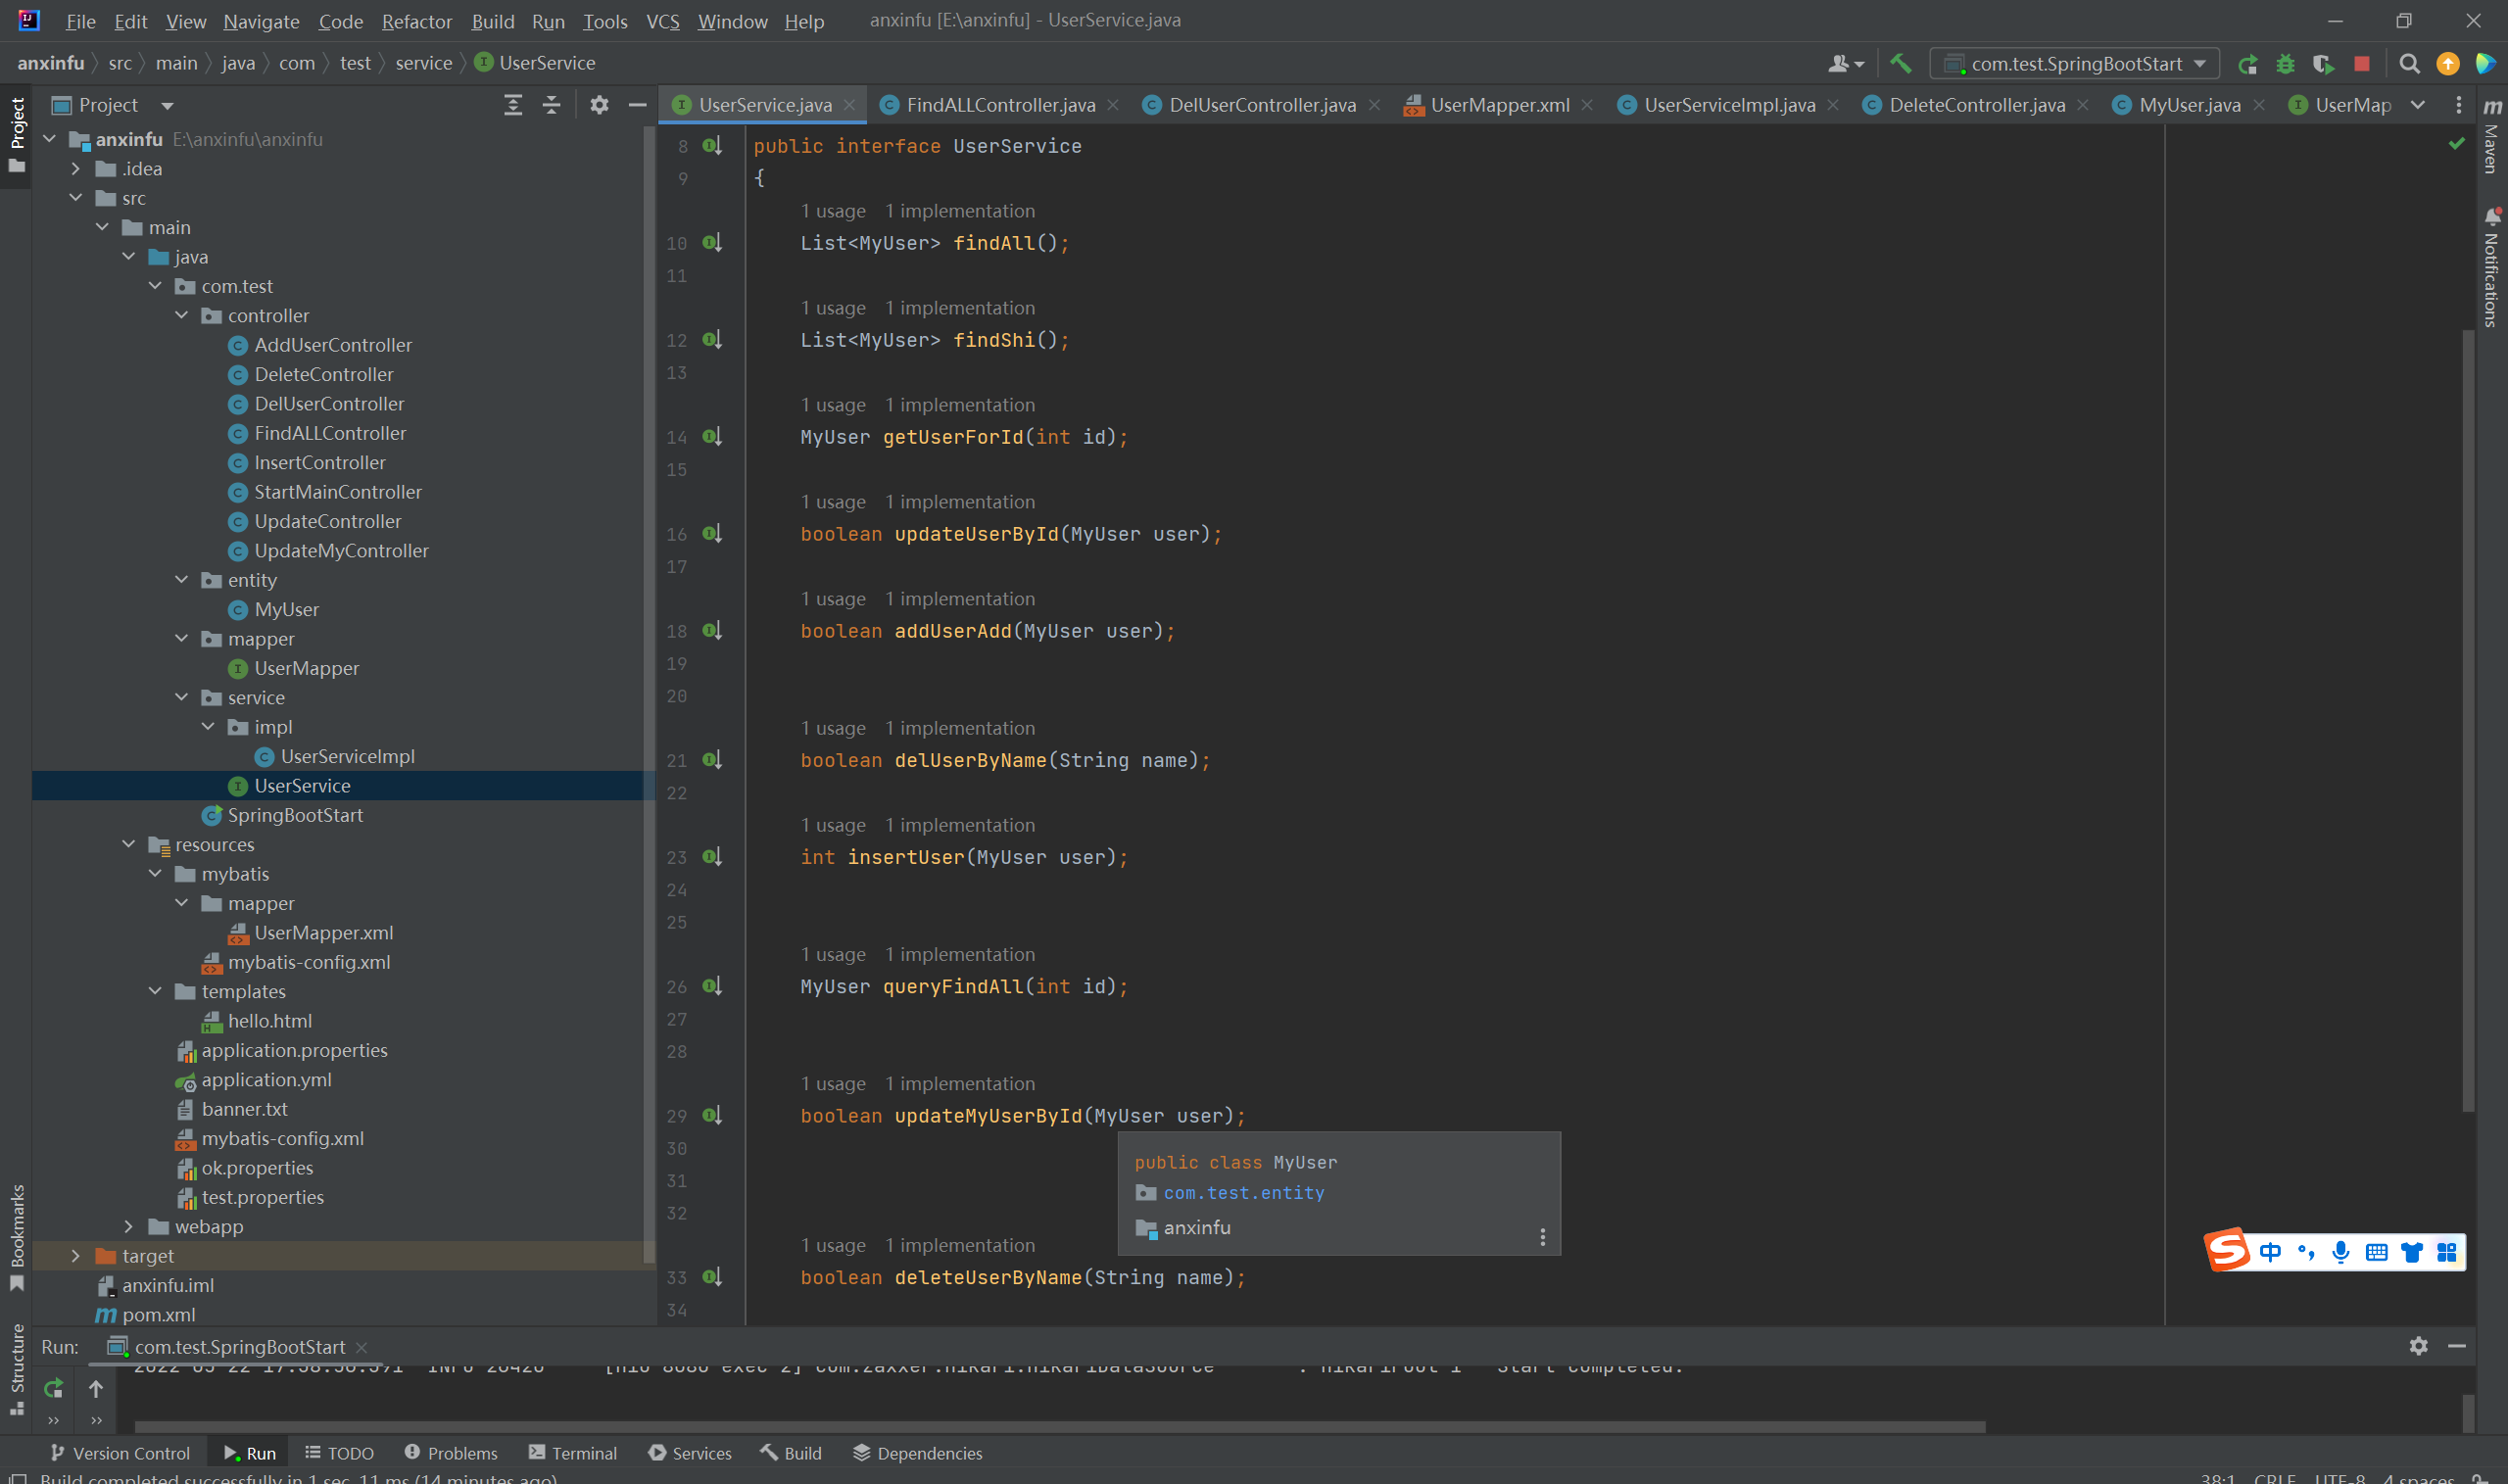Click the Expand All icon in Project panel

(x=513, y=105)
